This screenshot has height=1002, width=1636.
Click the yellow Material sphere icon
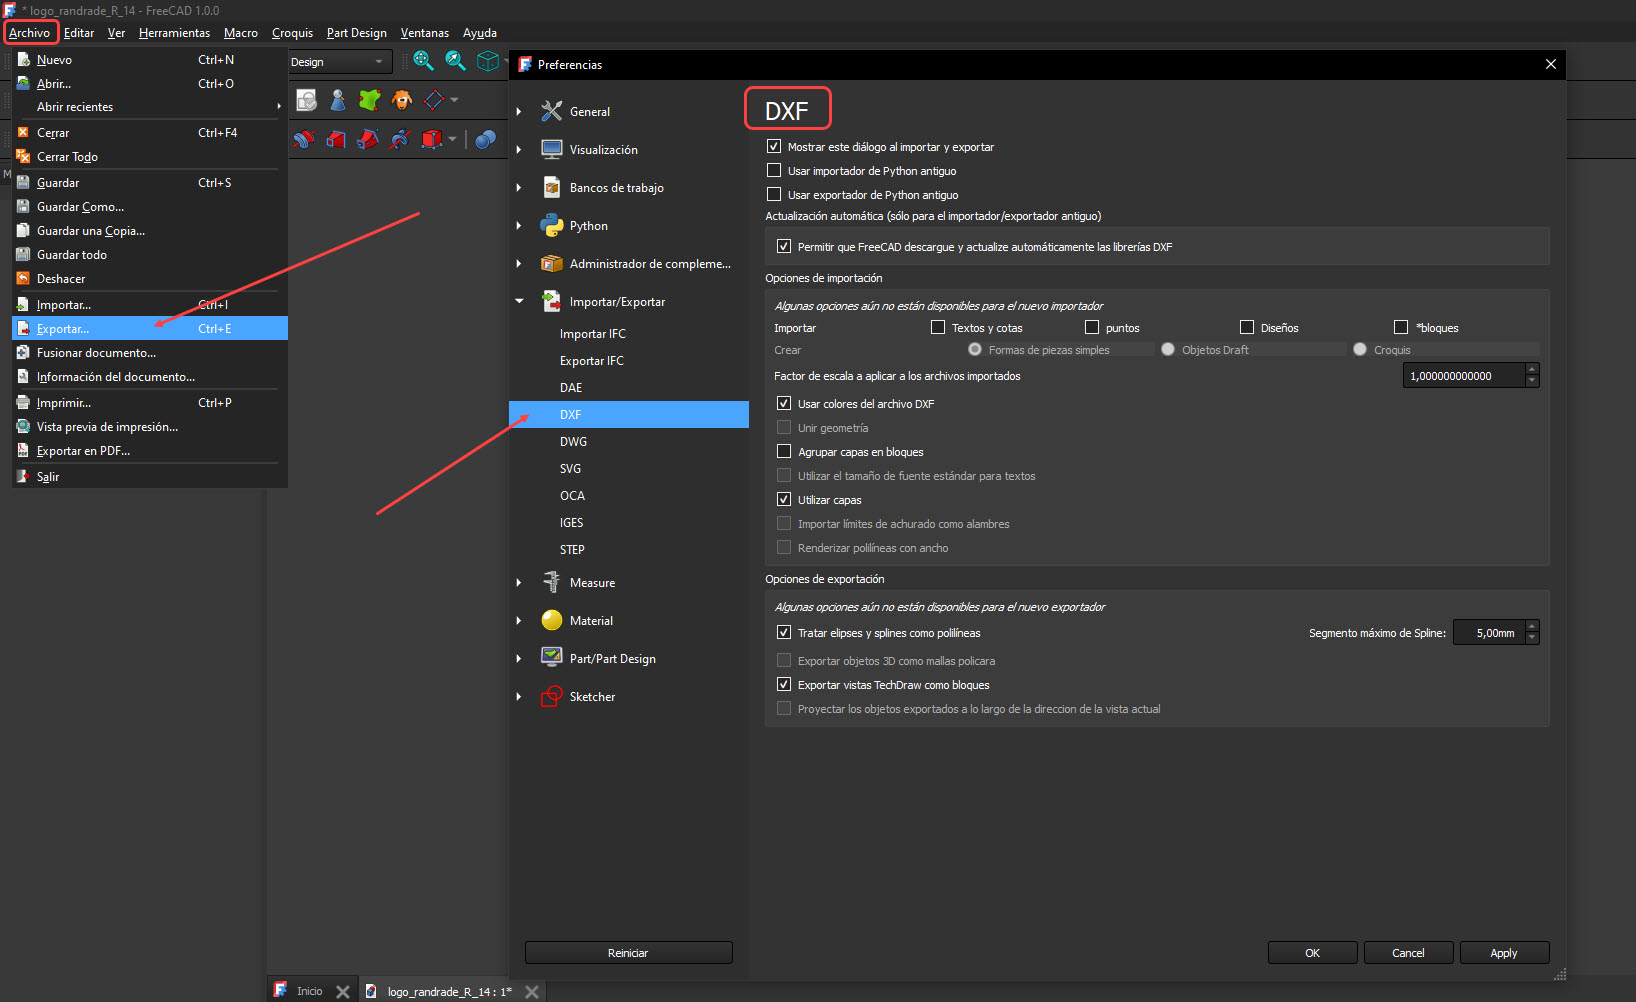click(x=552, y=620)
